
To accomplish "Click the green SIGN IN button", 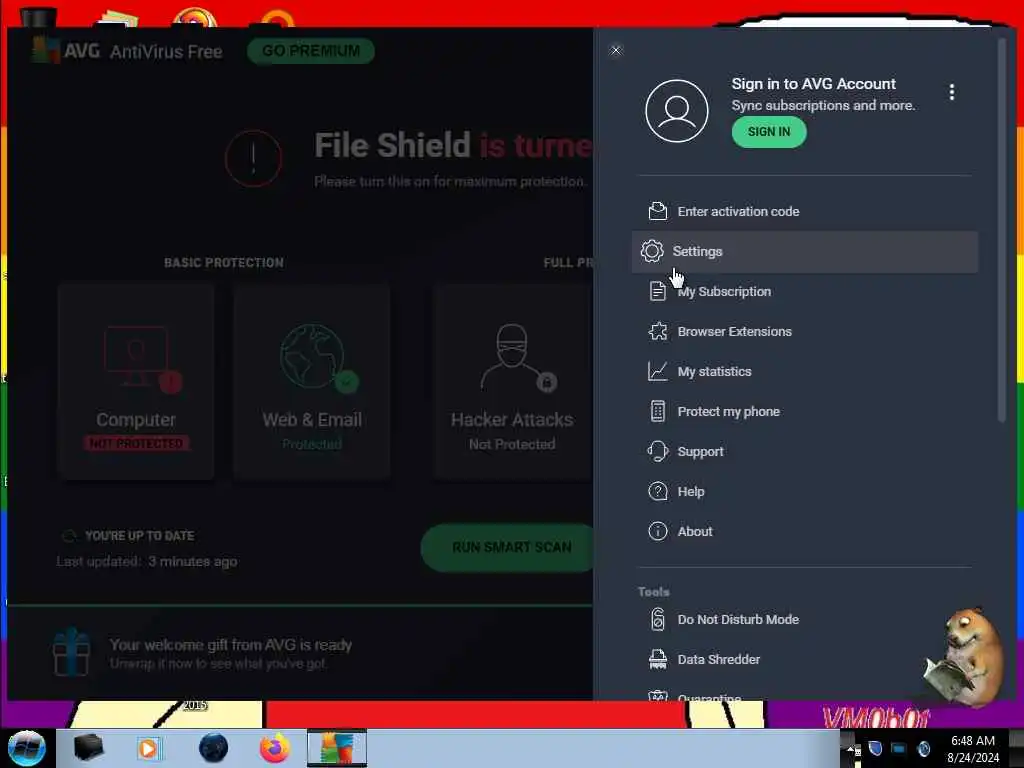I will [769, 132].
